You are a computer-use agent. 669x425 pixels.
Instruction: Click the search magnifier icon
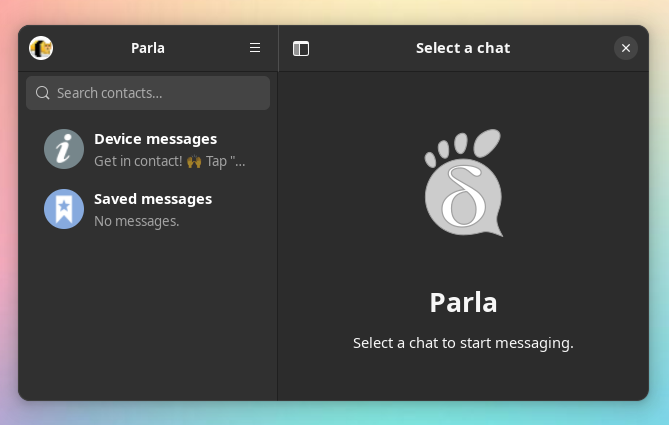43,93
